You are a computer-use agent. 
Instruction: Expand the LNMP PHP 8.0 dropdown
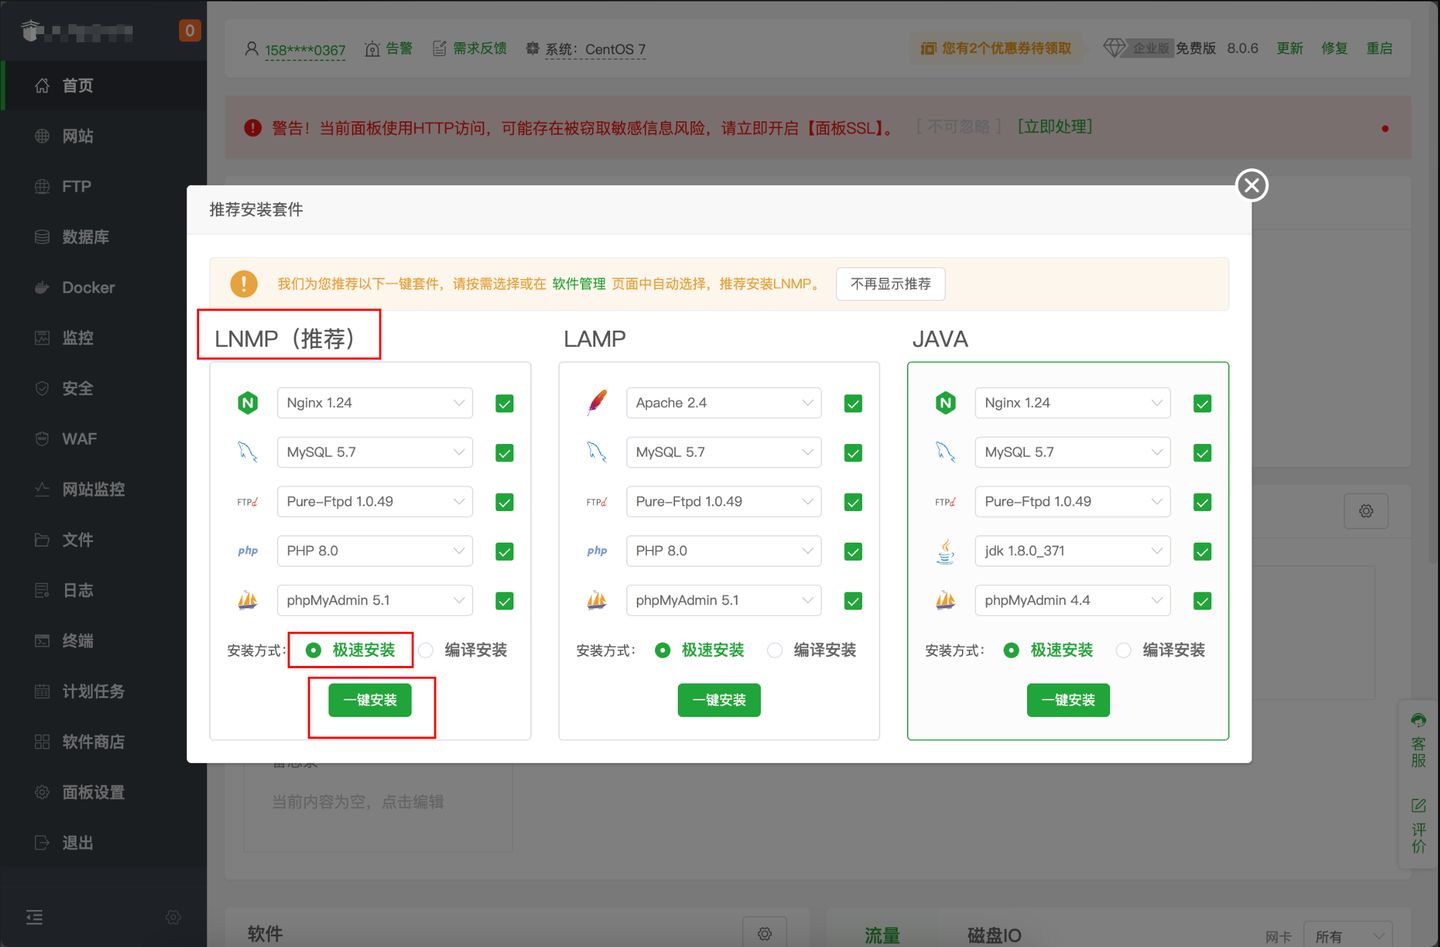click(x=375, y=551)
